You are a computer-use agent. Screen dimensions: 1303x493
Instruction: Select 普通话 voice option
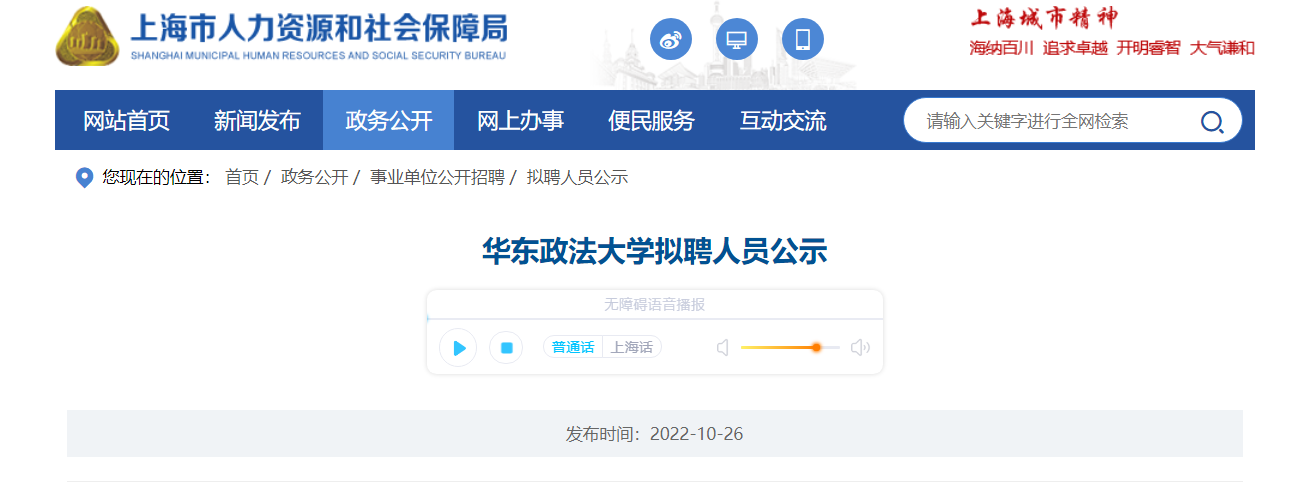(x=573, y=348)
